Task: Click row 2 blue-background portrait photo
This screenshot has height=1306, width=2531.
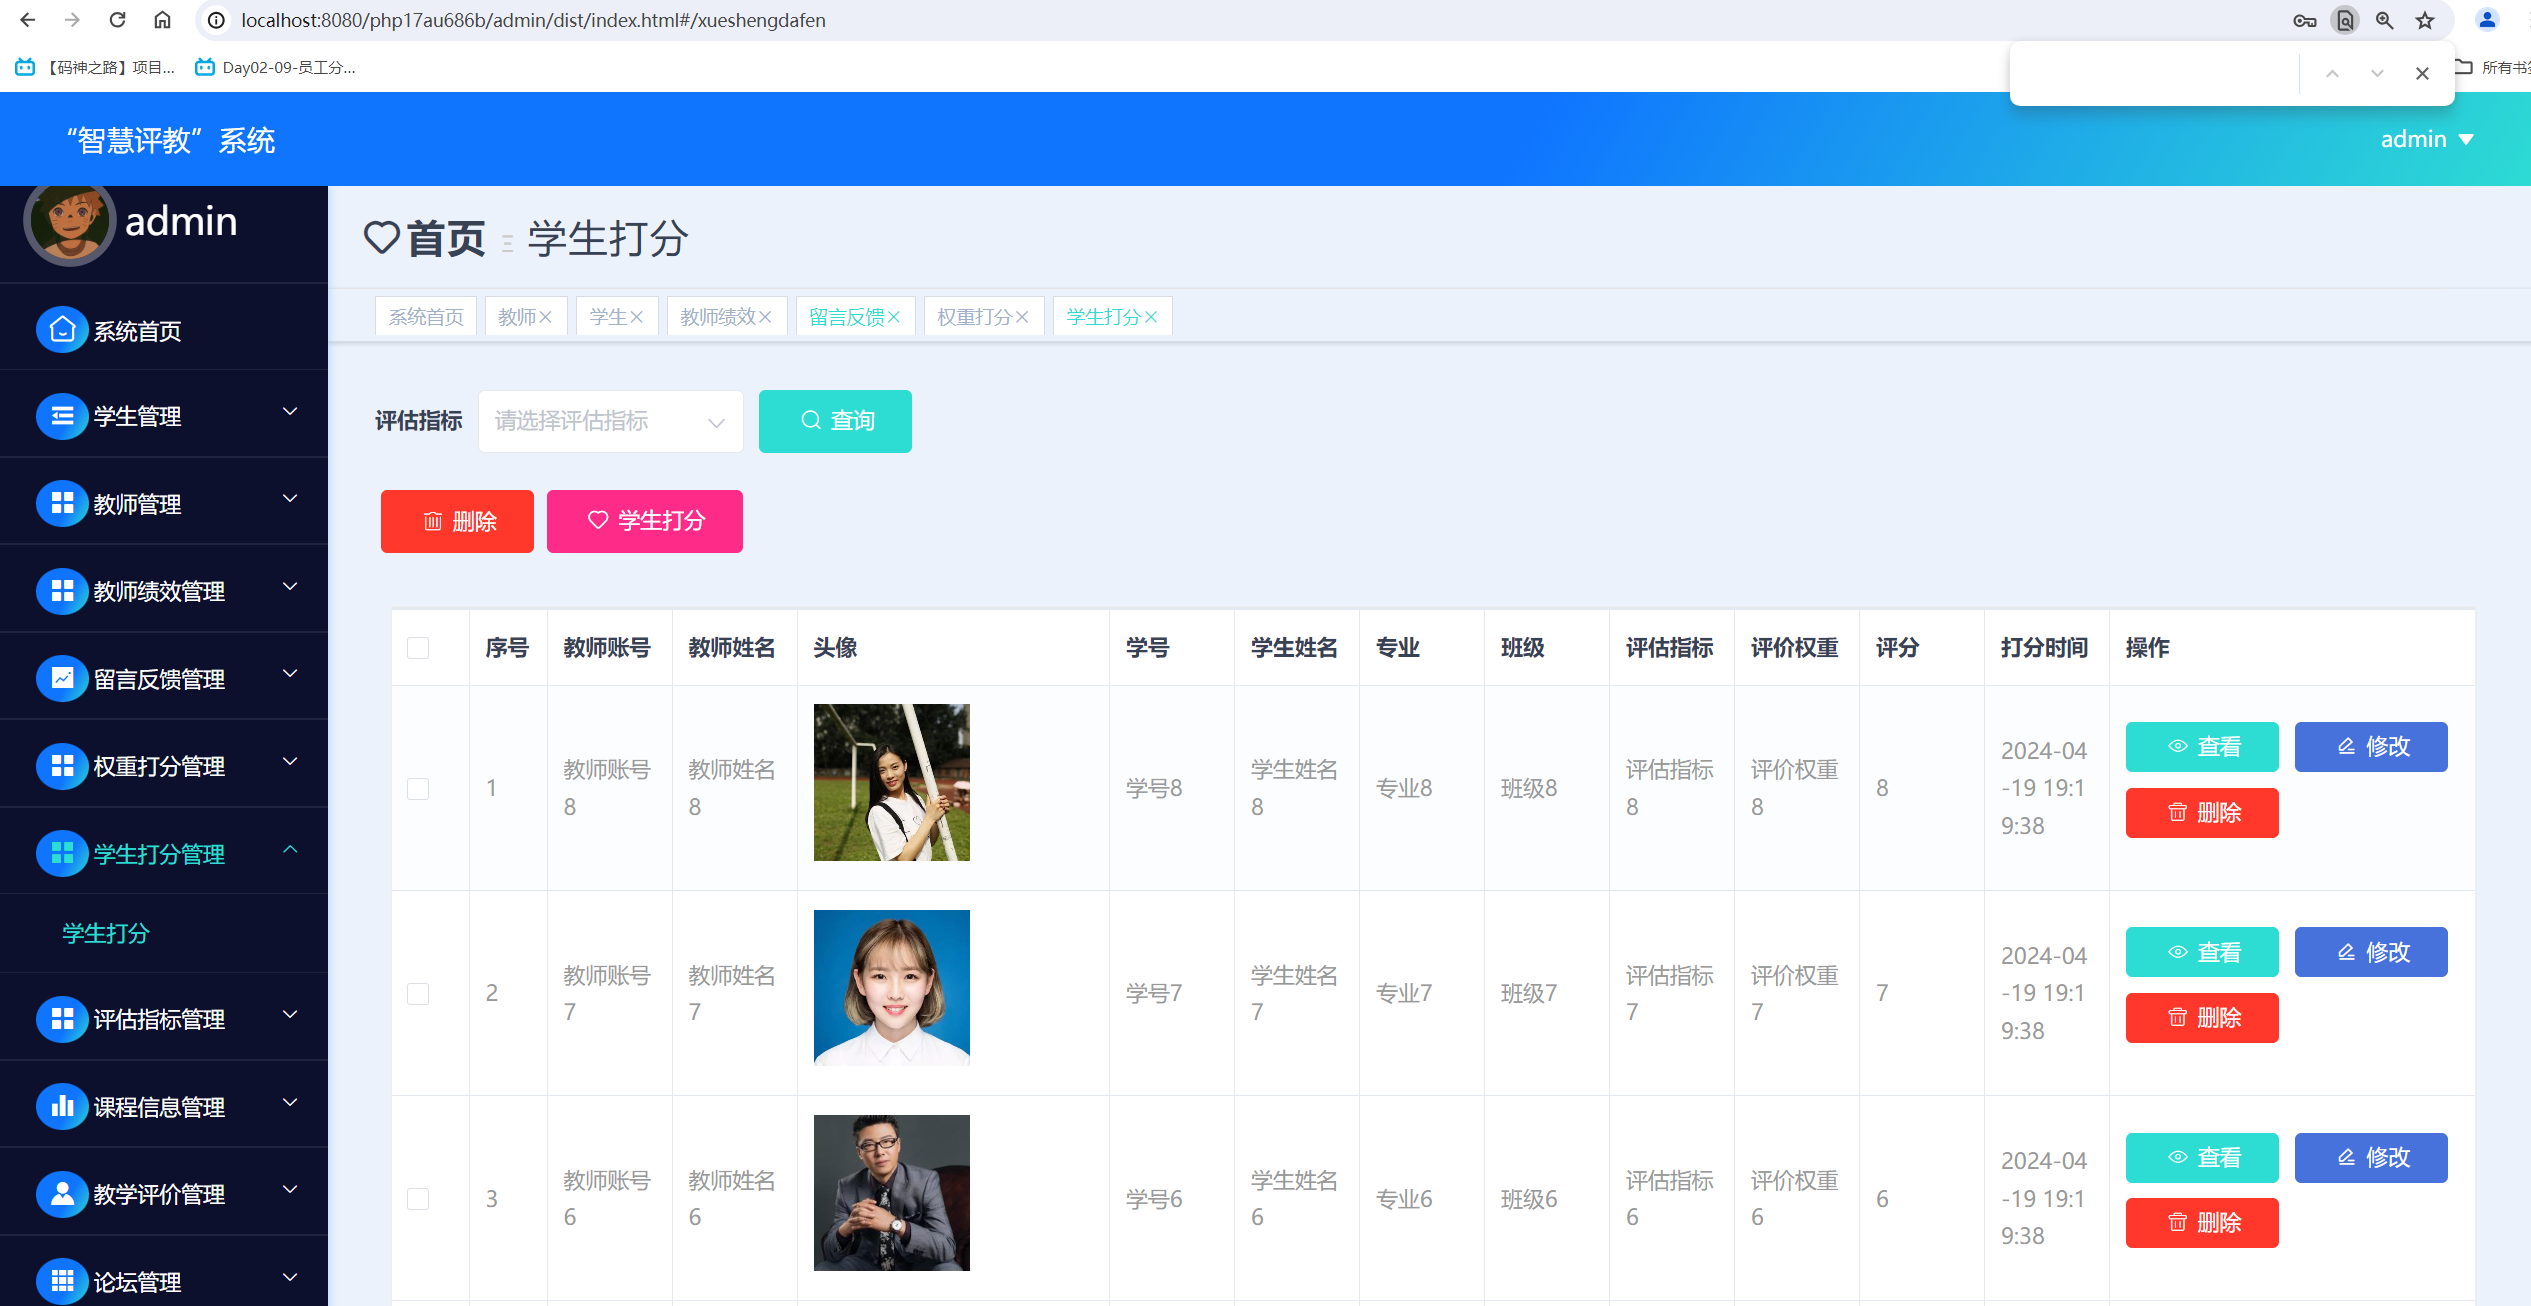Action: coord(891,987)
